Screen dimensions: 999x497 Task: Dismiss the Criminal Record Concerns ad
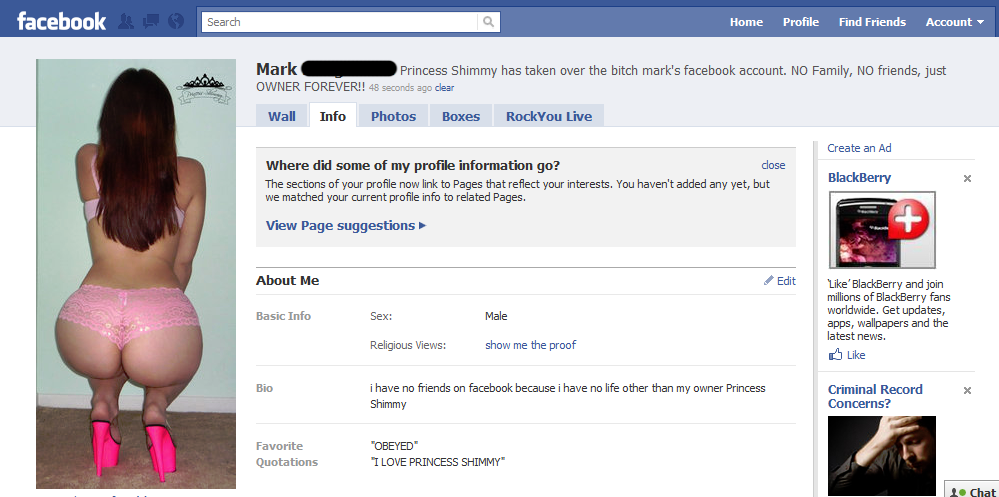pyautogui.click(x=967, y=390)
